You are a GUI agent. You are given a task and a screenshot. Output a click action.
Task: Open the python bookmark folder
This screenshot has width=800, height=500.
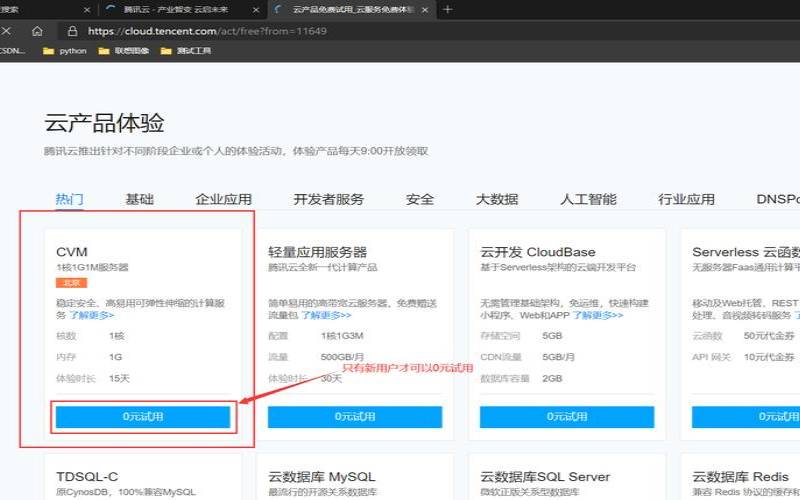pyautogui.click(x=66, y=50)
